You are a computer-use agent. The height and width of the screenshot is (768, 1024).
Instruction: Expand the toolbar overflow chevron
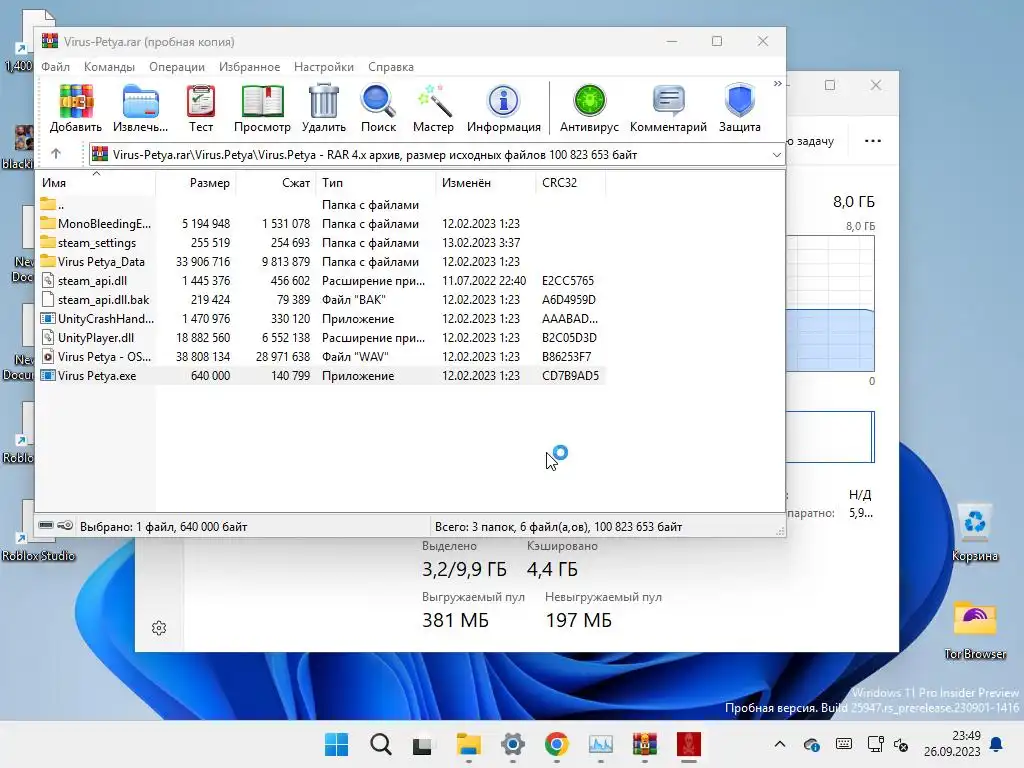click(x=777, y=84)
